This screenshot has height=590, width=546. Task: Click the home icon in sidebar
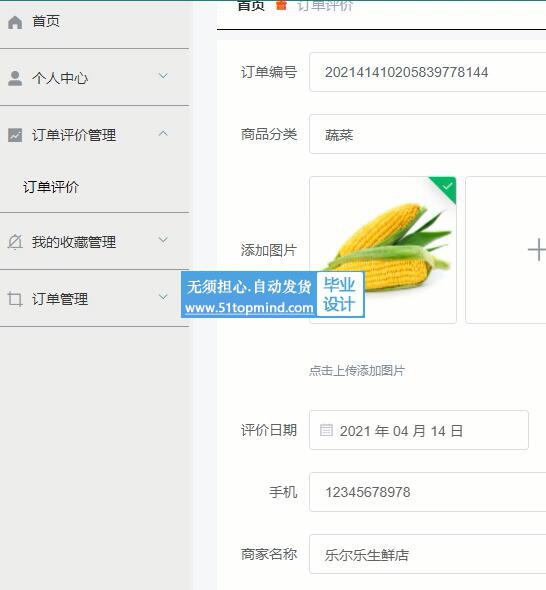tap(15, 22)
